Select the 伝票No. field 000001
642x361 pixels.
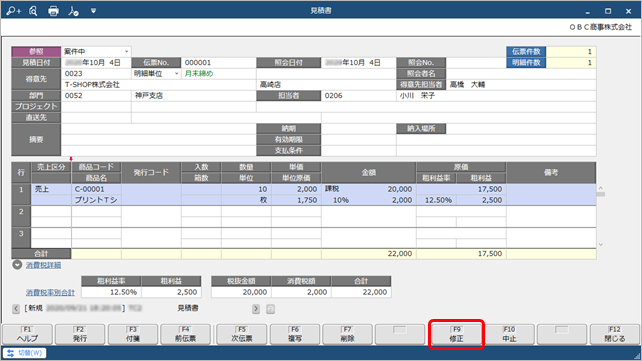218,63
